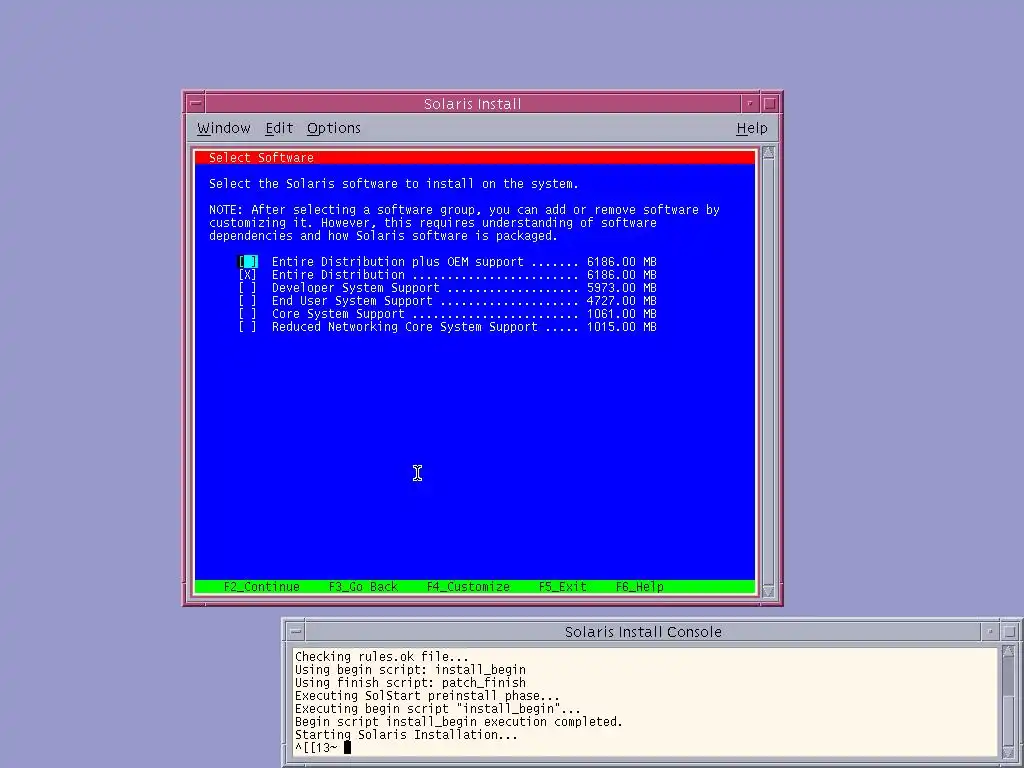The image size is (1024, 768).
Task: Check End User System Support option
Action: pyautogui.click(x=248, y=301)
